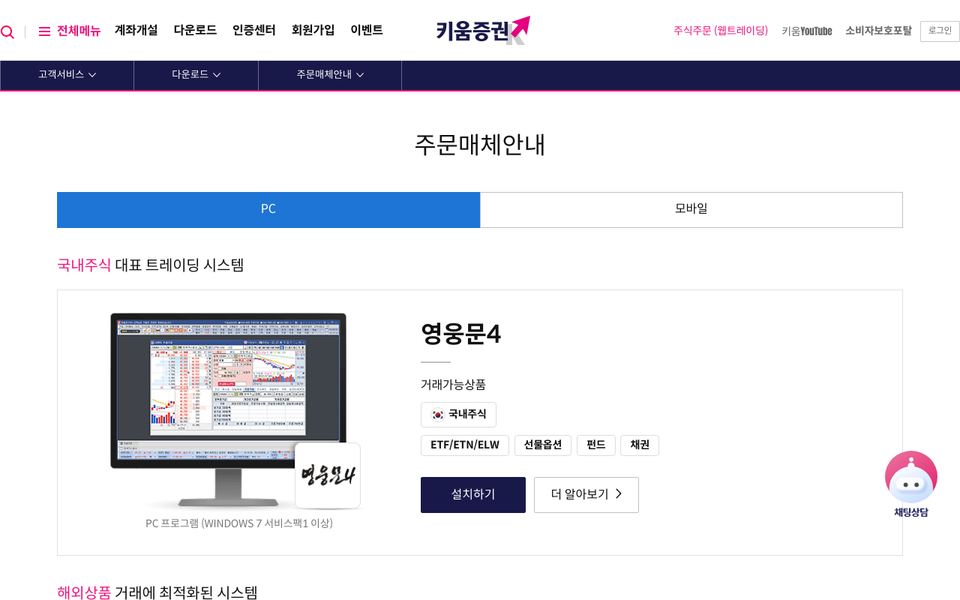Expand the 주문매체안내 dropdown
Viewport: 960px width, 600px height.
pyautogui.click(x=330, y=75)
